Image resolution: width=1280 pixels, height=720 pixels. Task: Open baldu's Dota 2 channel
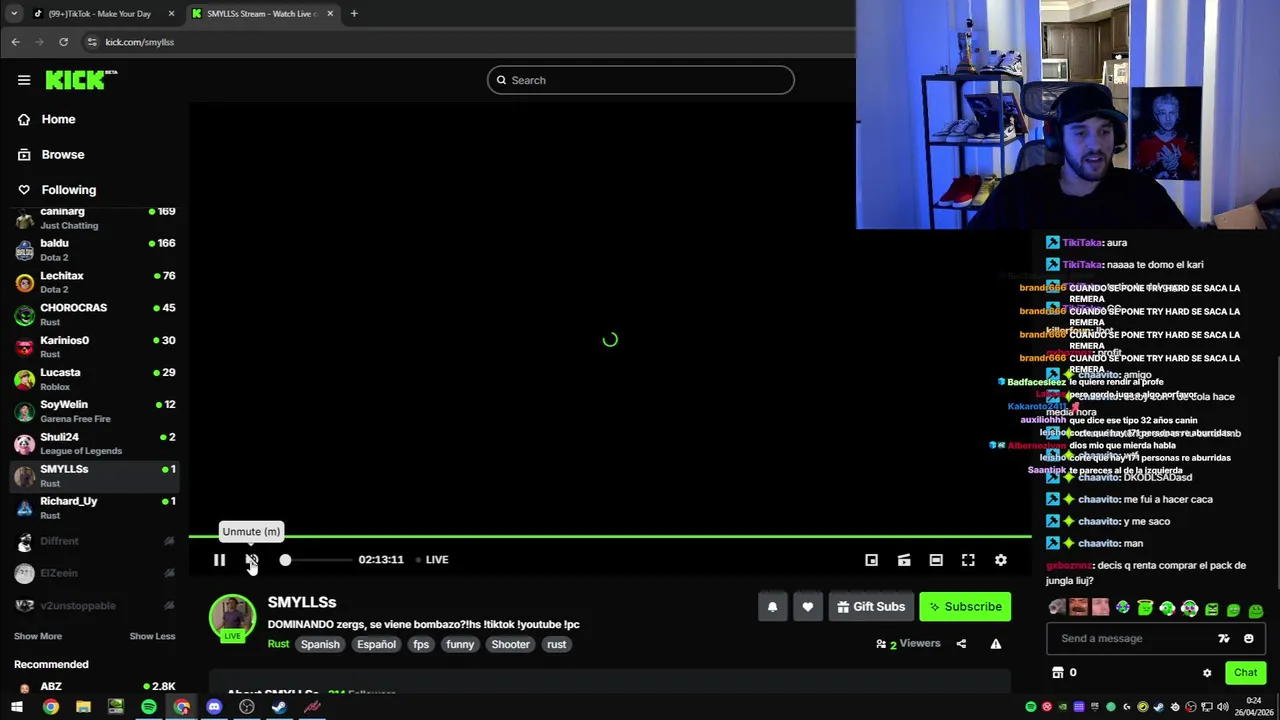click(x=95, y=250)
